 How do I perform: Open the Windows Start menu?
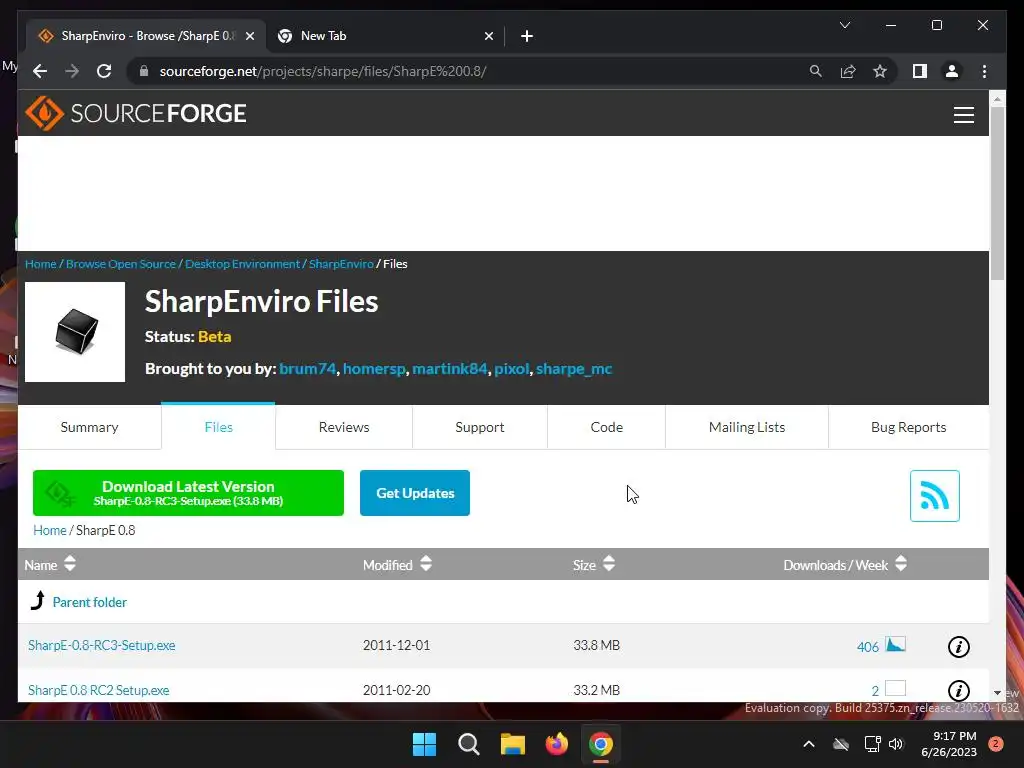coord(424,744)
